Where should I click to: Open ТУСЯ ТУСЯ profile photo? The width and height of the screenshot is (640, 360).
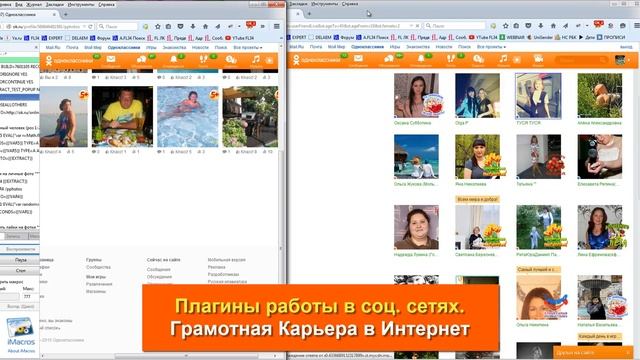coord(538,96)
